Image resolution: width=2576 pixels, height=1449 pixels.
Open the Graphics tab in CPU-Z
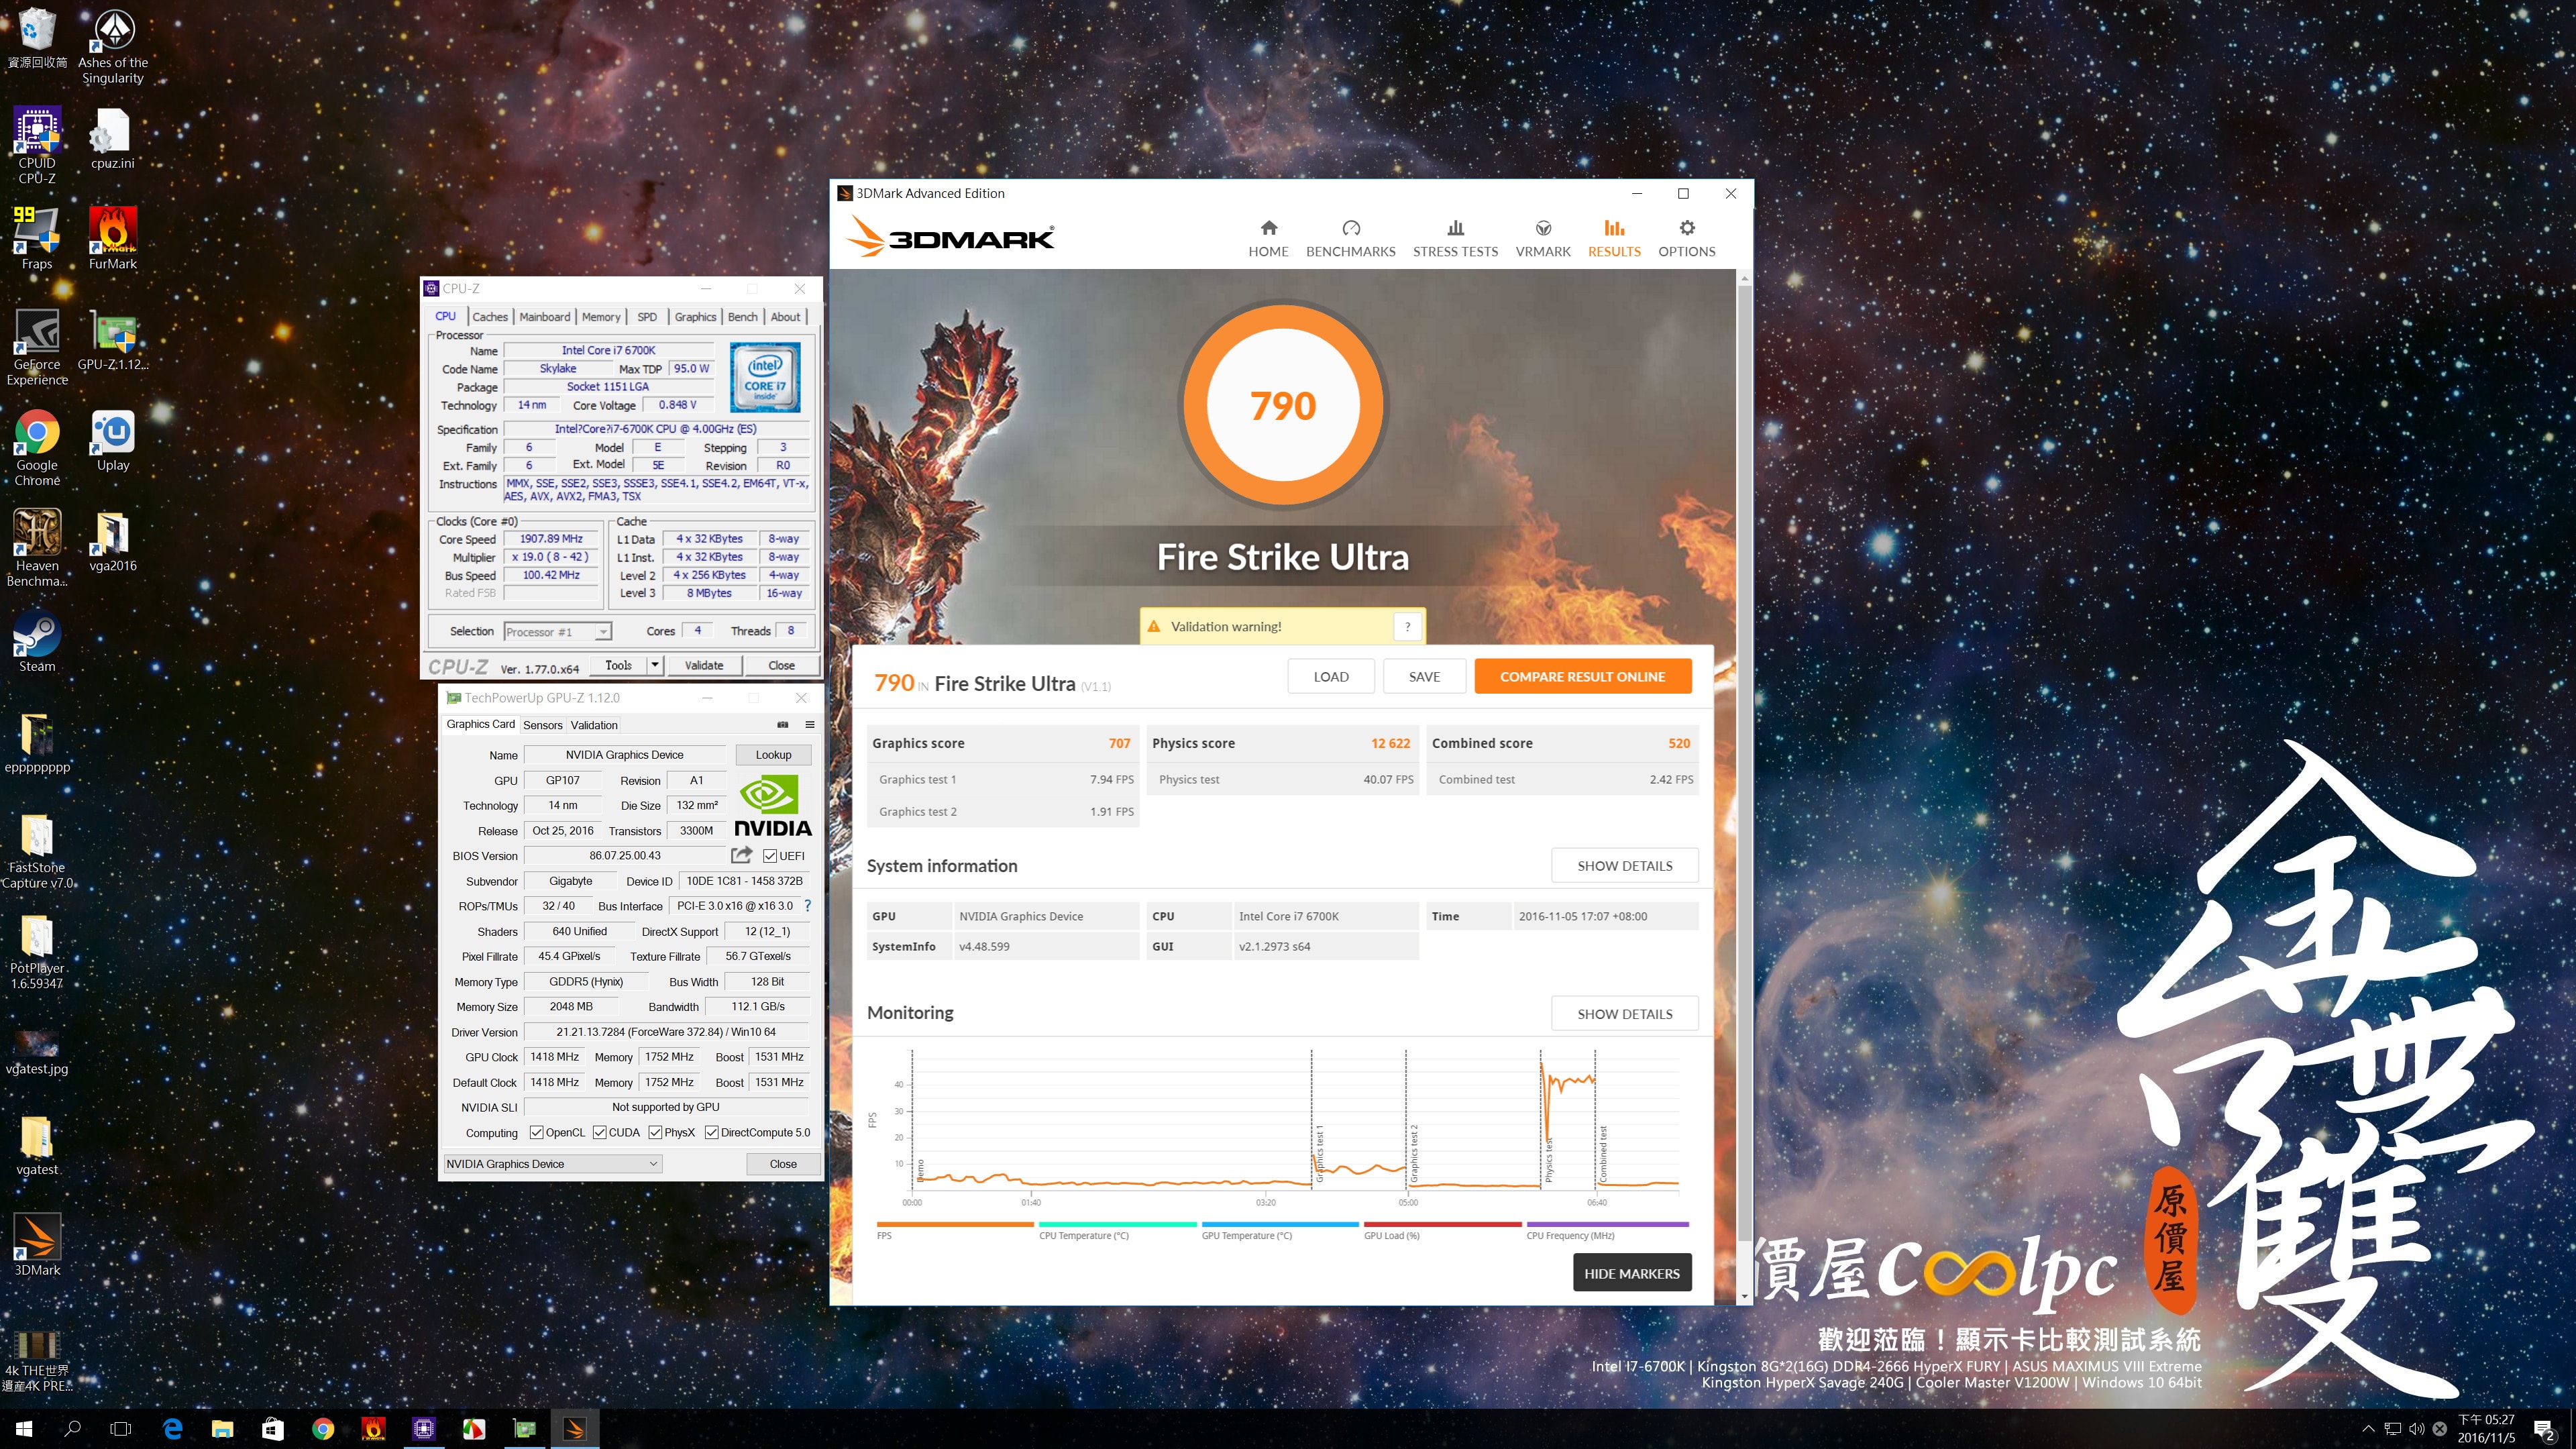pyautogui.click(x=695, y=317)
